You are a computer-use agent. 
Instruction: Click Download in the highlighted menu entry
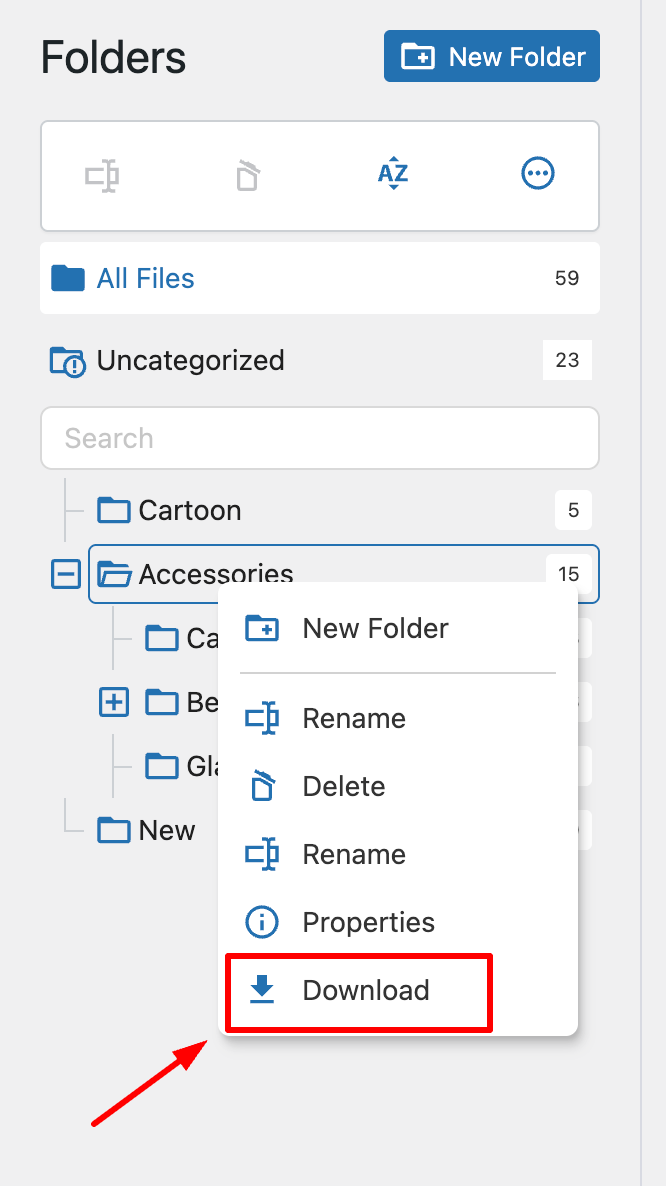click(x=364, y=988)
